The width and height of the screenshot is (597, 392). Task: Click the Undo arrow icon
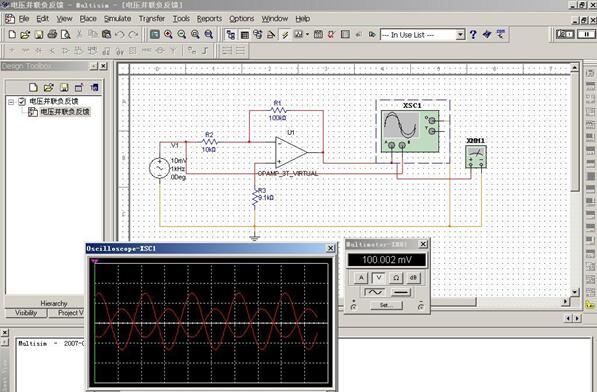click(x=120, y=35)
